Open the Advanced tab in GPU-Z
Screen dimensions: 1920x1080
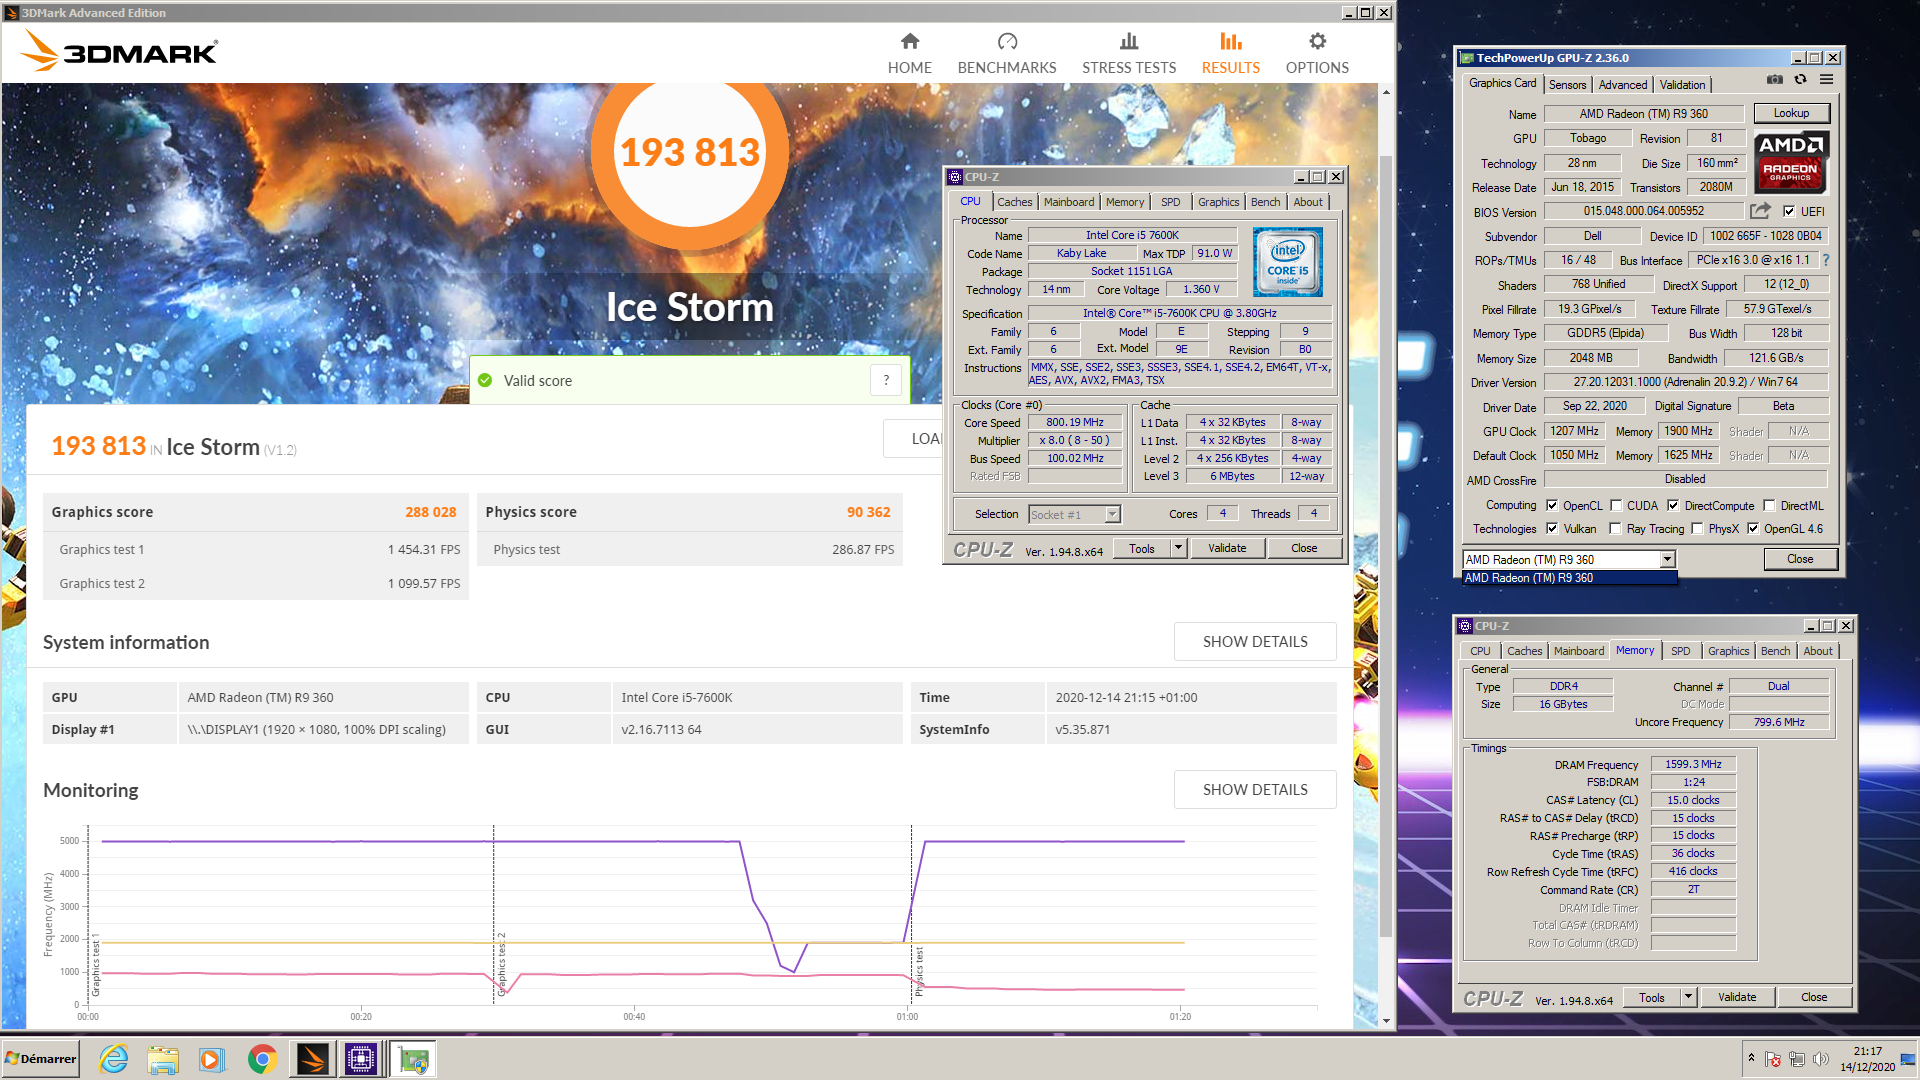1622,85
